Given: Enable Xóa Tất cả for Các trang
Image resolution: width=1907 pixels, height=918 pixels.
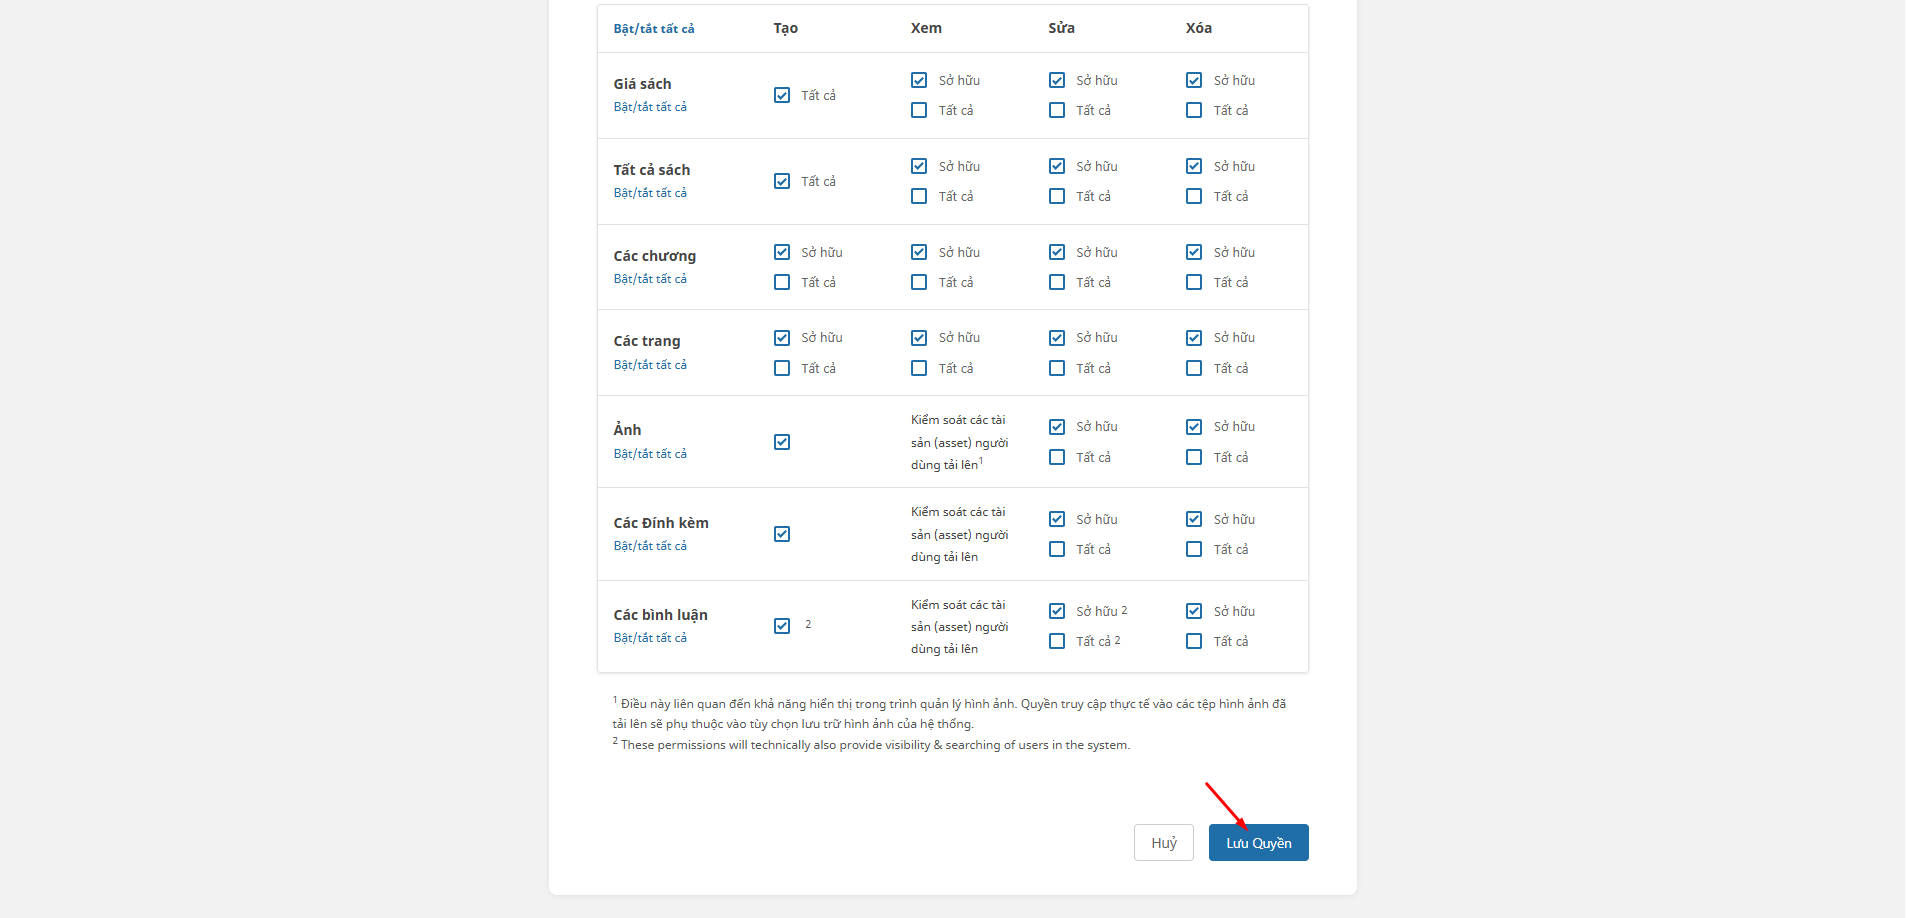Looking at the screenshot, I should coord(1194,368).
